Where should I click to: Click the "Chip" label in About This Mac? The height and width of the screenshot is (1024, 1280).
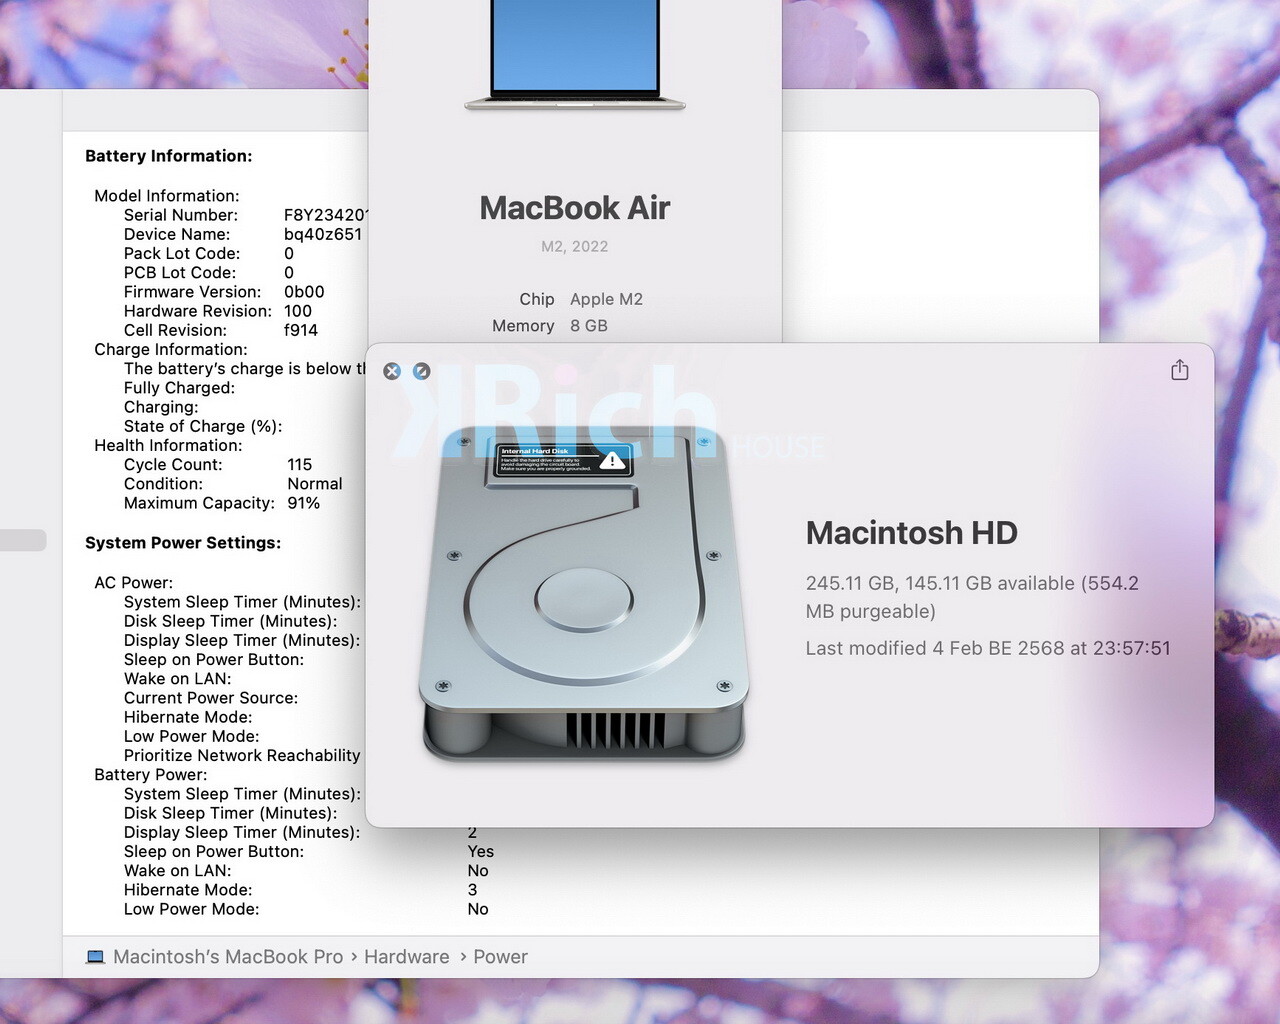click(x=536, y=299)
